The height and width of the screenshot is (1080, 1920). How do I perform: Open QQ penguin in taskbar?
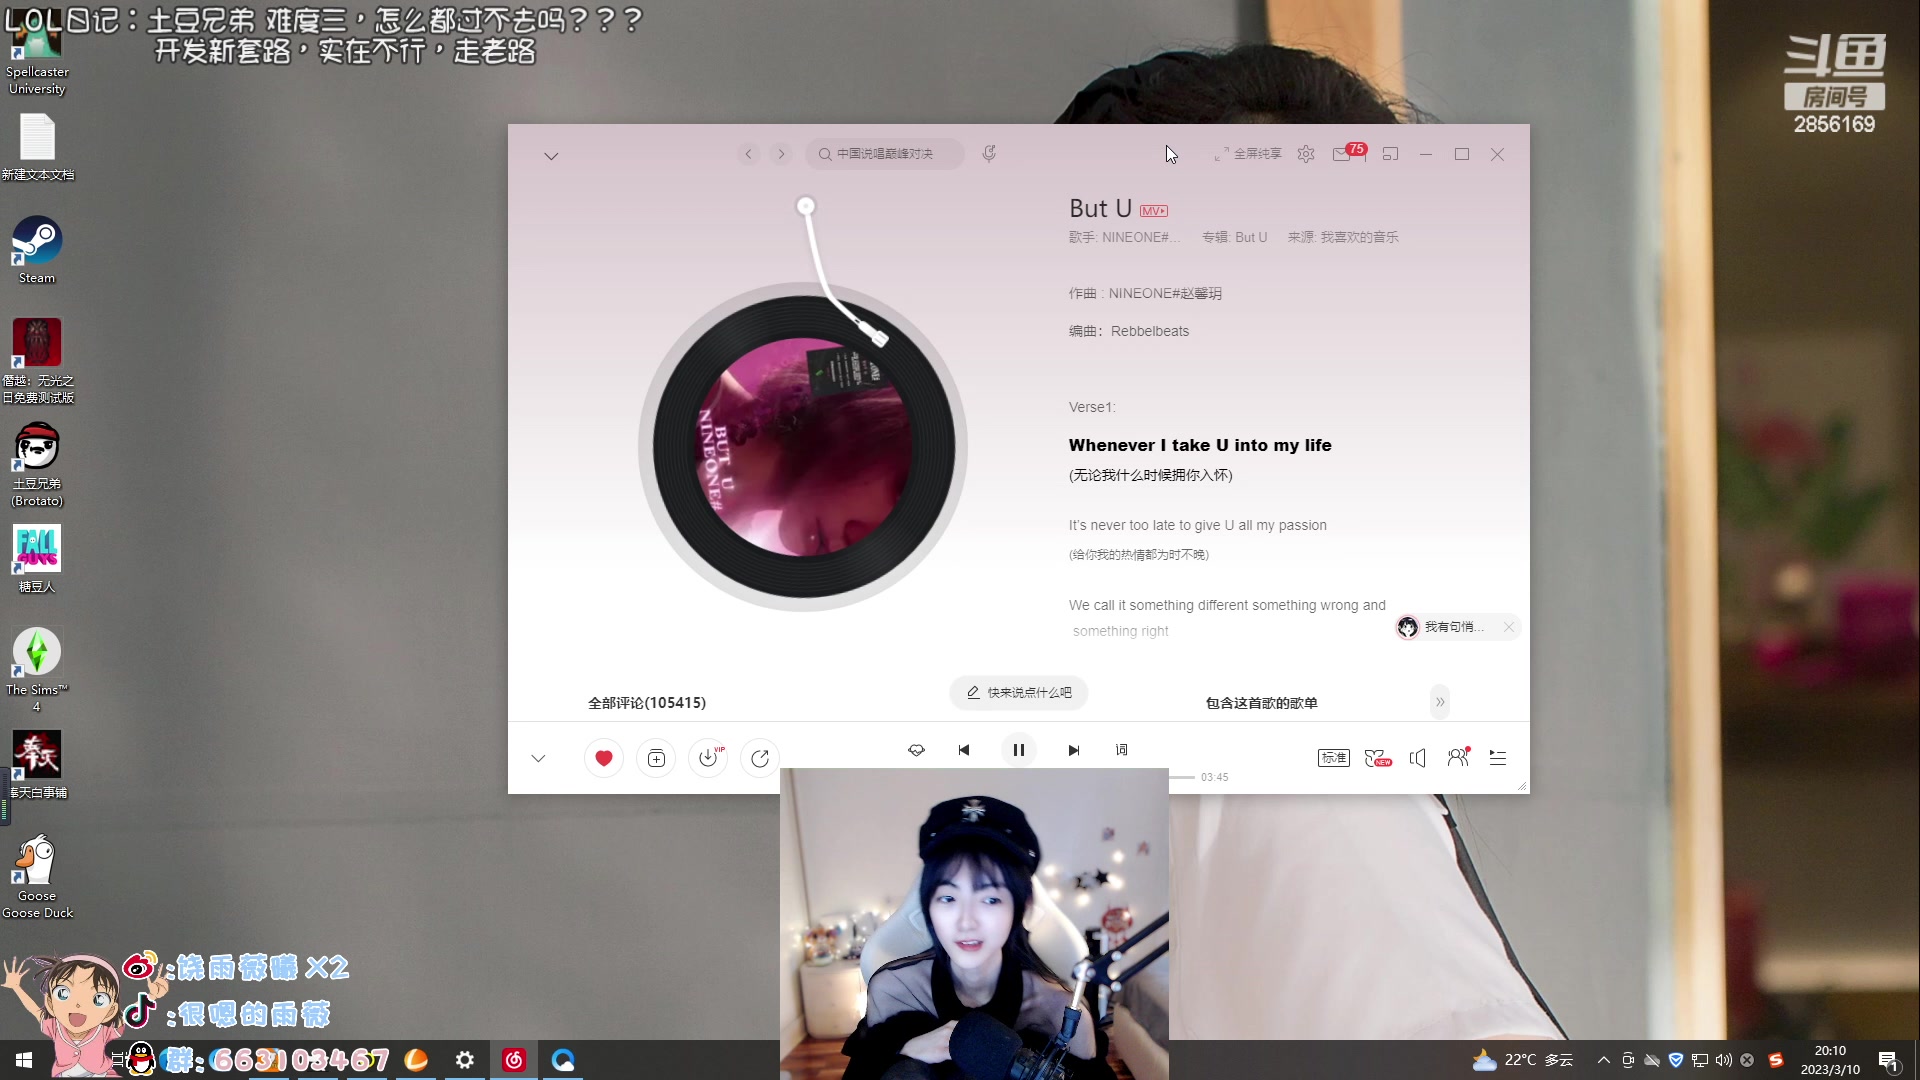(141, 1059)
